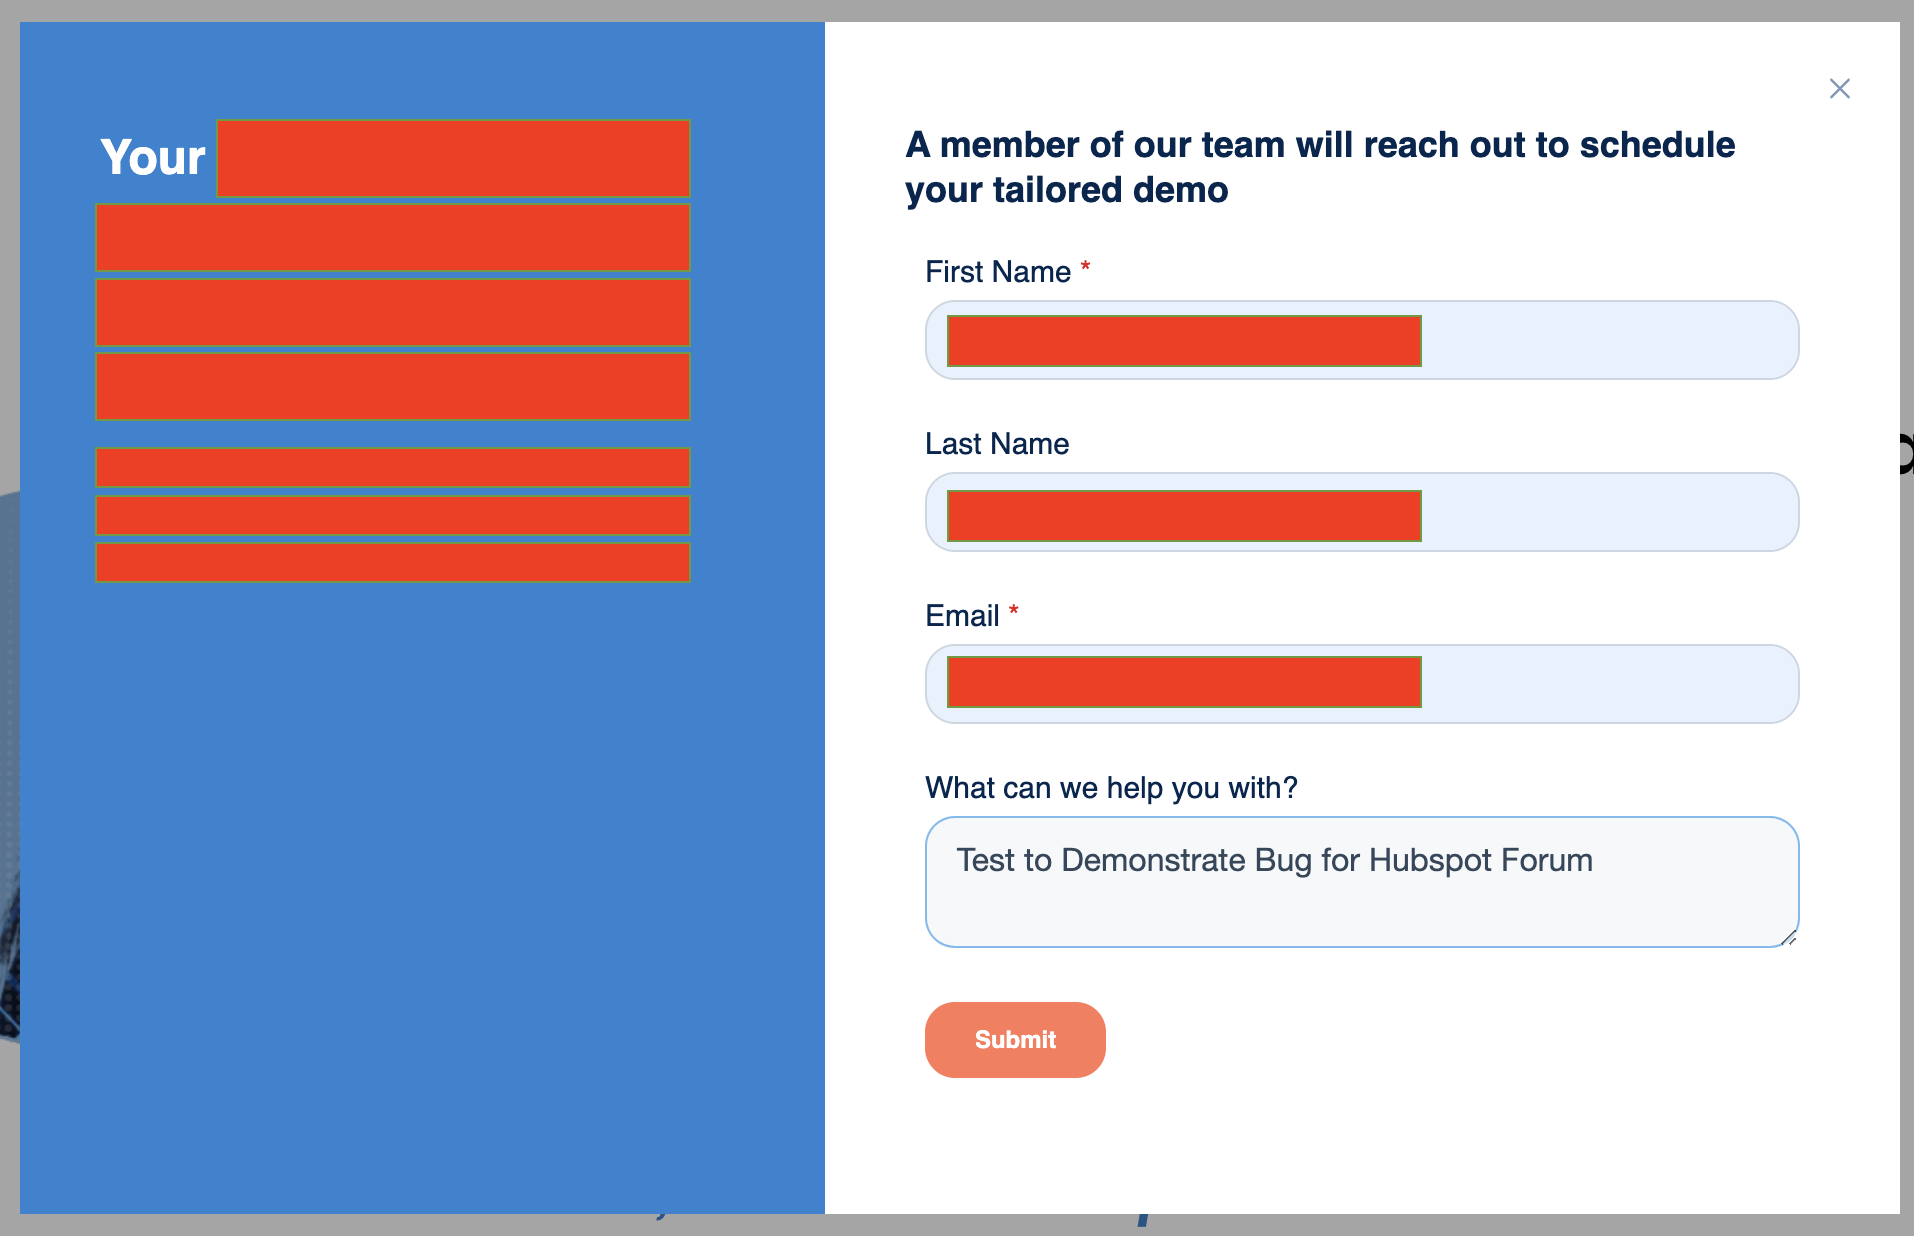Click the First Name label
Viewport: 1914px width, 1236px height.
tap(1000, 271)
